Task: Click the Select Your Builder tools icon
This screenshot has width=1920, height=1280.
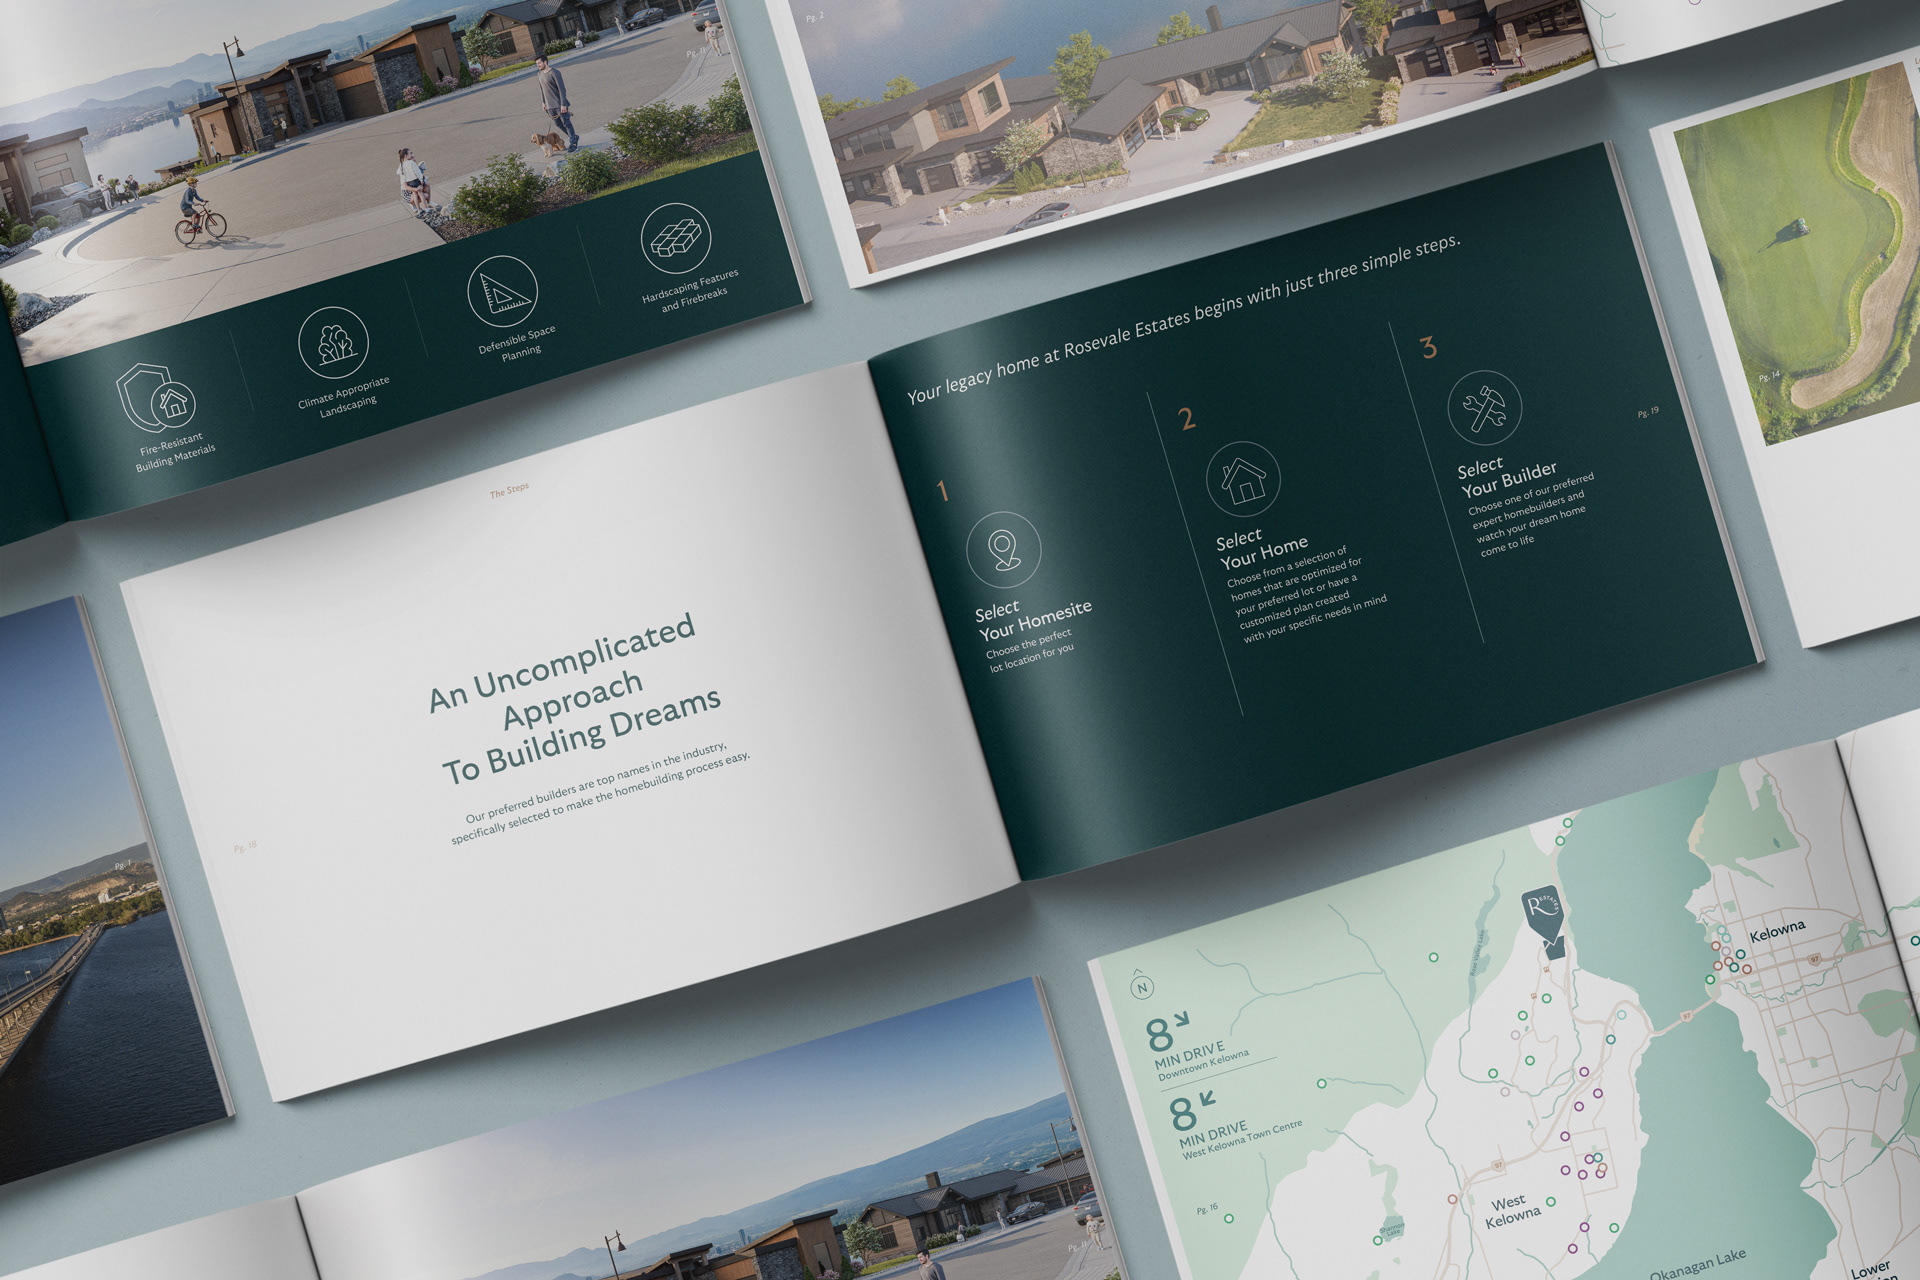Action: pos(1484,408)
